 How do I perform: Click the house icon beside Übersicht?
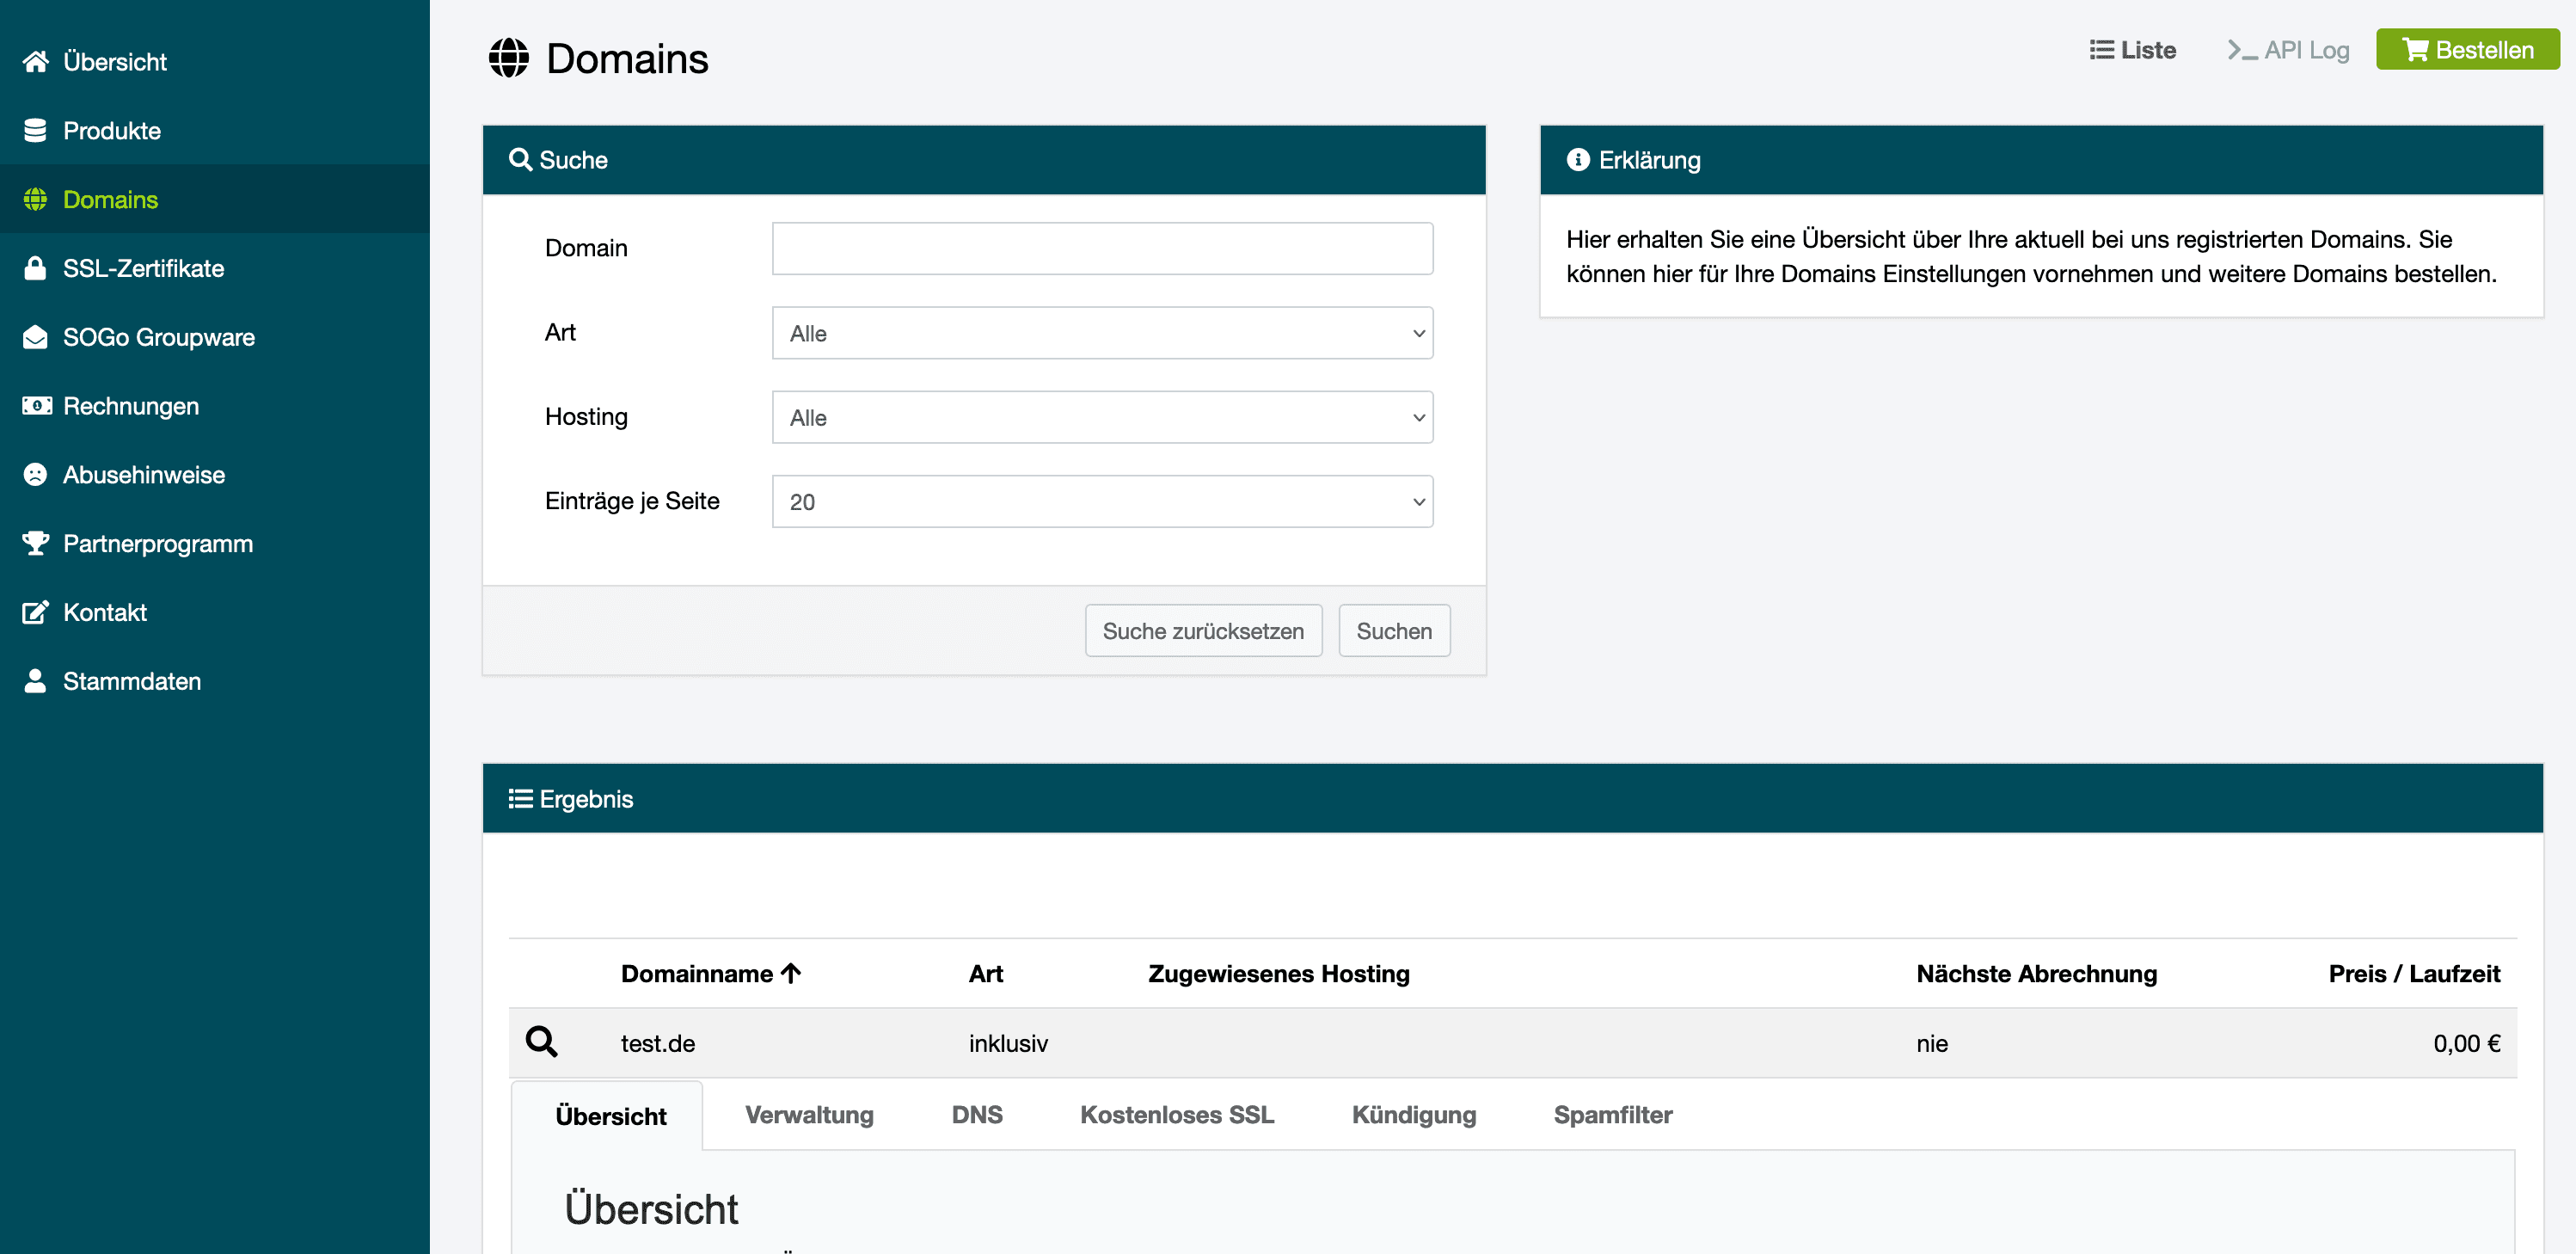click(36, 62)
